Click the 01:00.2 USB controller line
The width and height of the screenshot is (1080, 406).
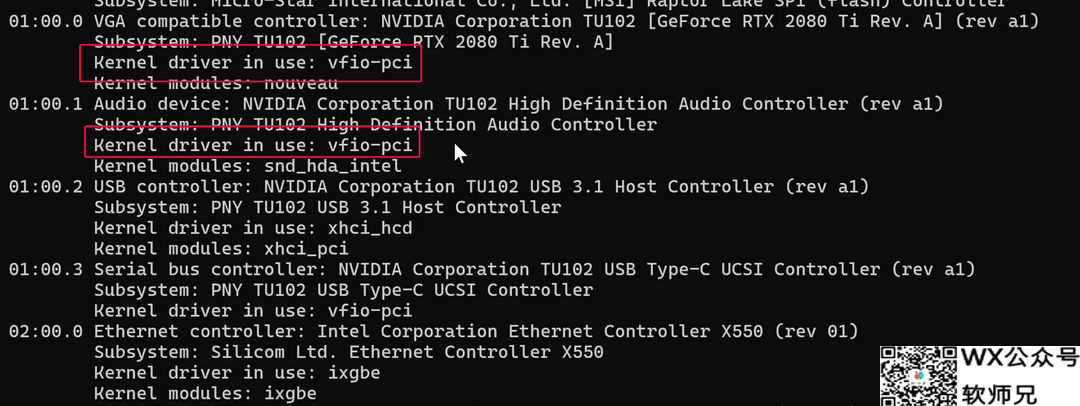(x=439, y=187)
